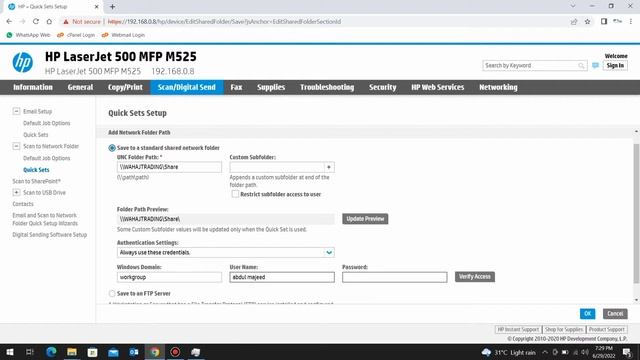Check Restrict subfolder access to user
This screenshot has width=640, height=360.
click(x=235, y=194)
